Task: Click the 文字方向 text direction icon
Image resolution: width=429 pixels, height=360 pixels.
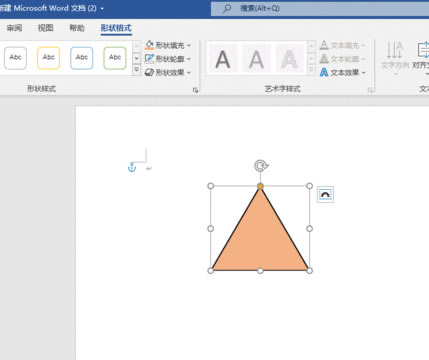Action: pyautogui.click(x=395, y=50)
